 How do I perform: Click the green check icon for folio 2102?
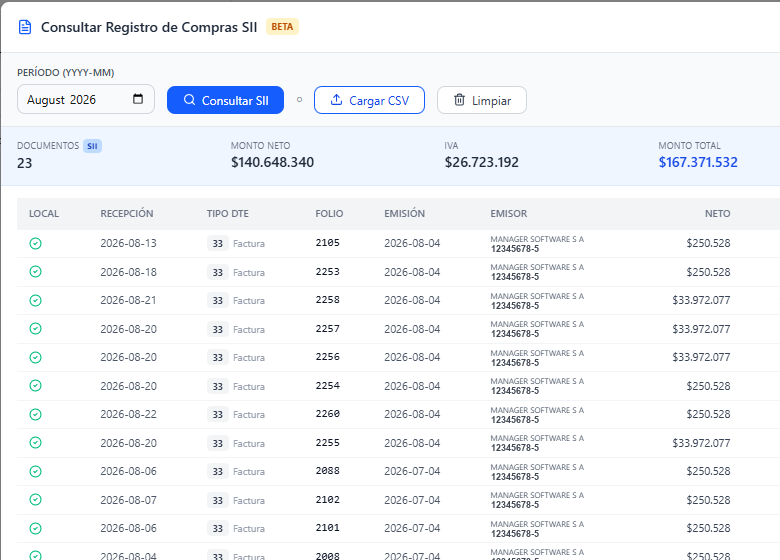click(35, 500)
